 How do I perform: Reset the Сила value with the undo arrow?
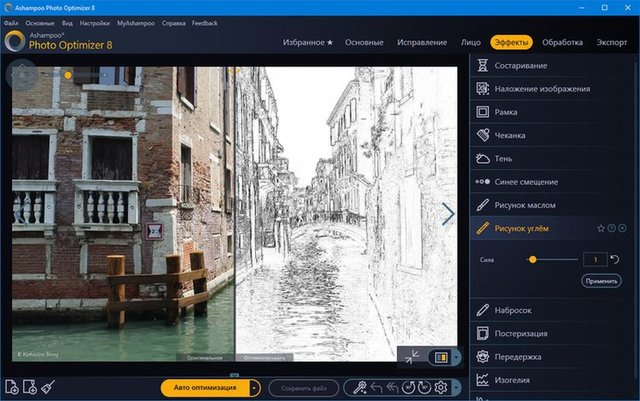pos(615,260)
